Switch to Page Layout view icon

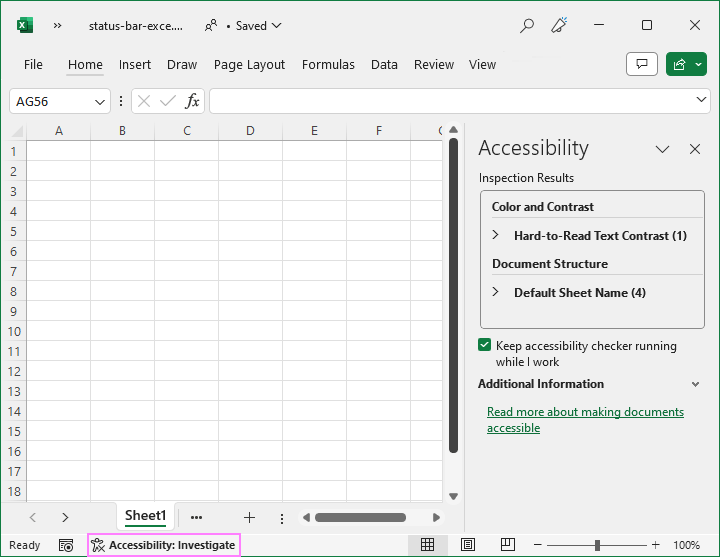click(x=467, y=545)
